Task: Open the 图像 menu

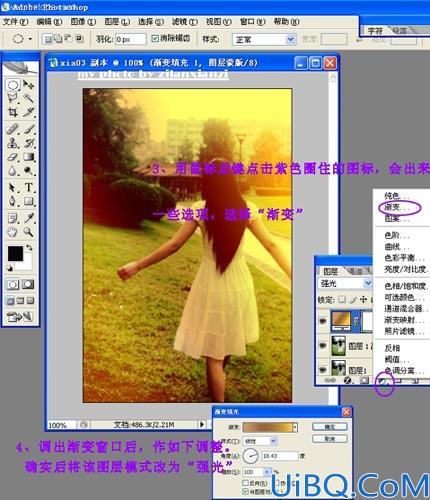Action: click(83, 22)
